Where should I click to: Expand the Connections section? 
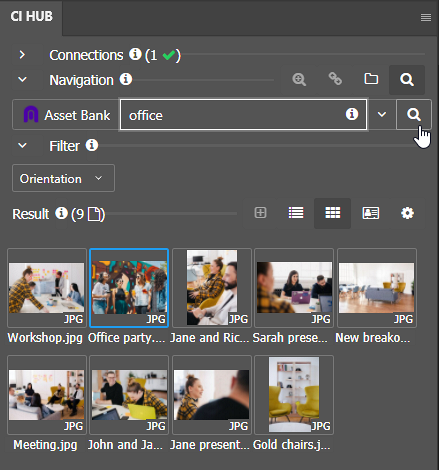[22, 55]
